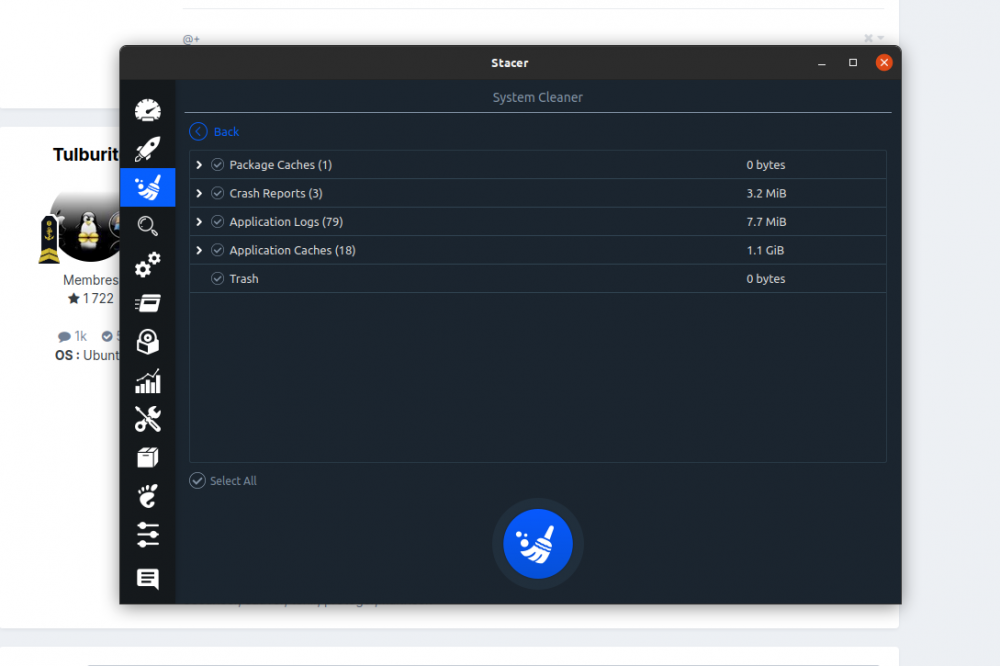Open GNOME Settings footprint icon
1000x666 pixels.
coord(147,495)
